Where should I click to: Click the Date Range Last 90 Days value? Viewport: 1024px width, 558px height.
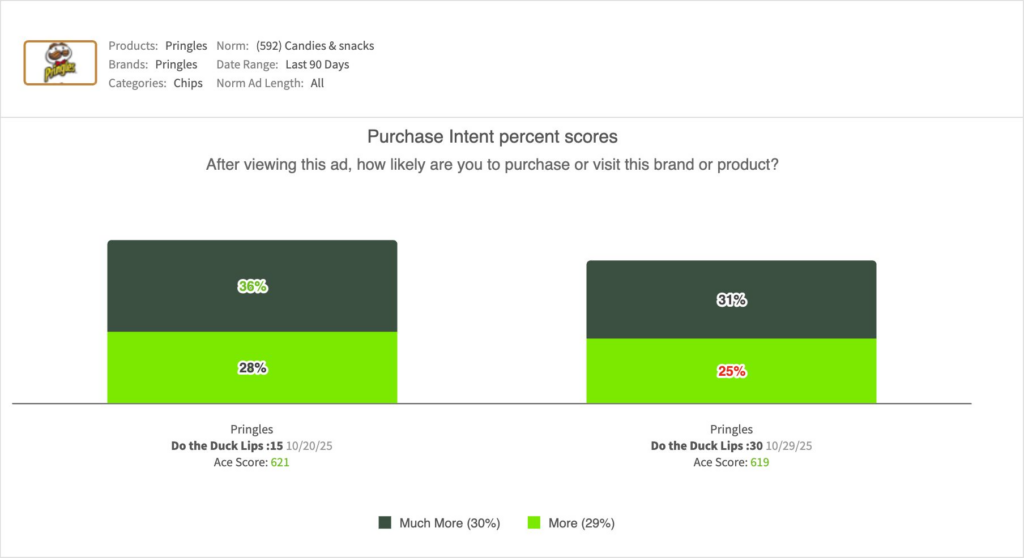coord(310,65)
